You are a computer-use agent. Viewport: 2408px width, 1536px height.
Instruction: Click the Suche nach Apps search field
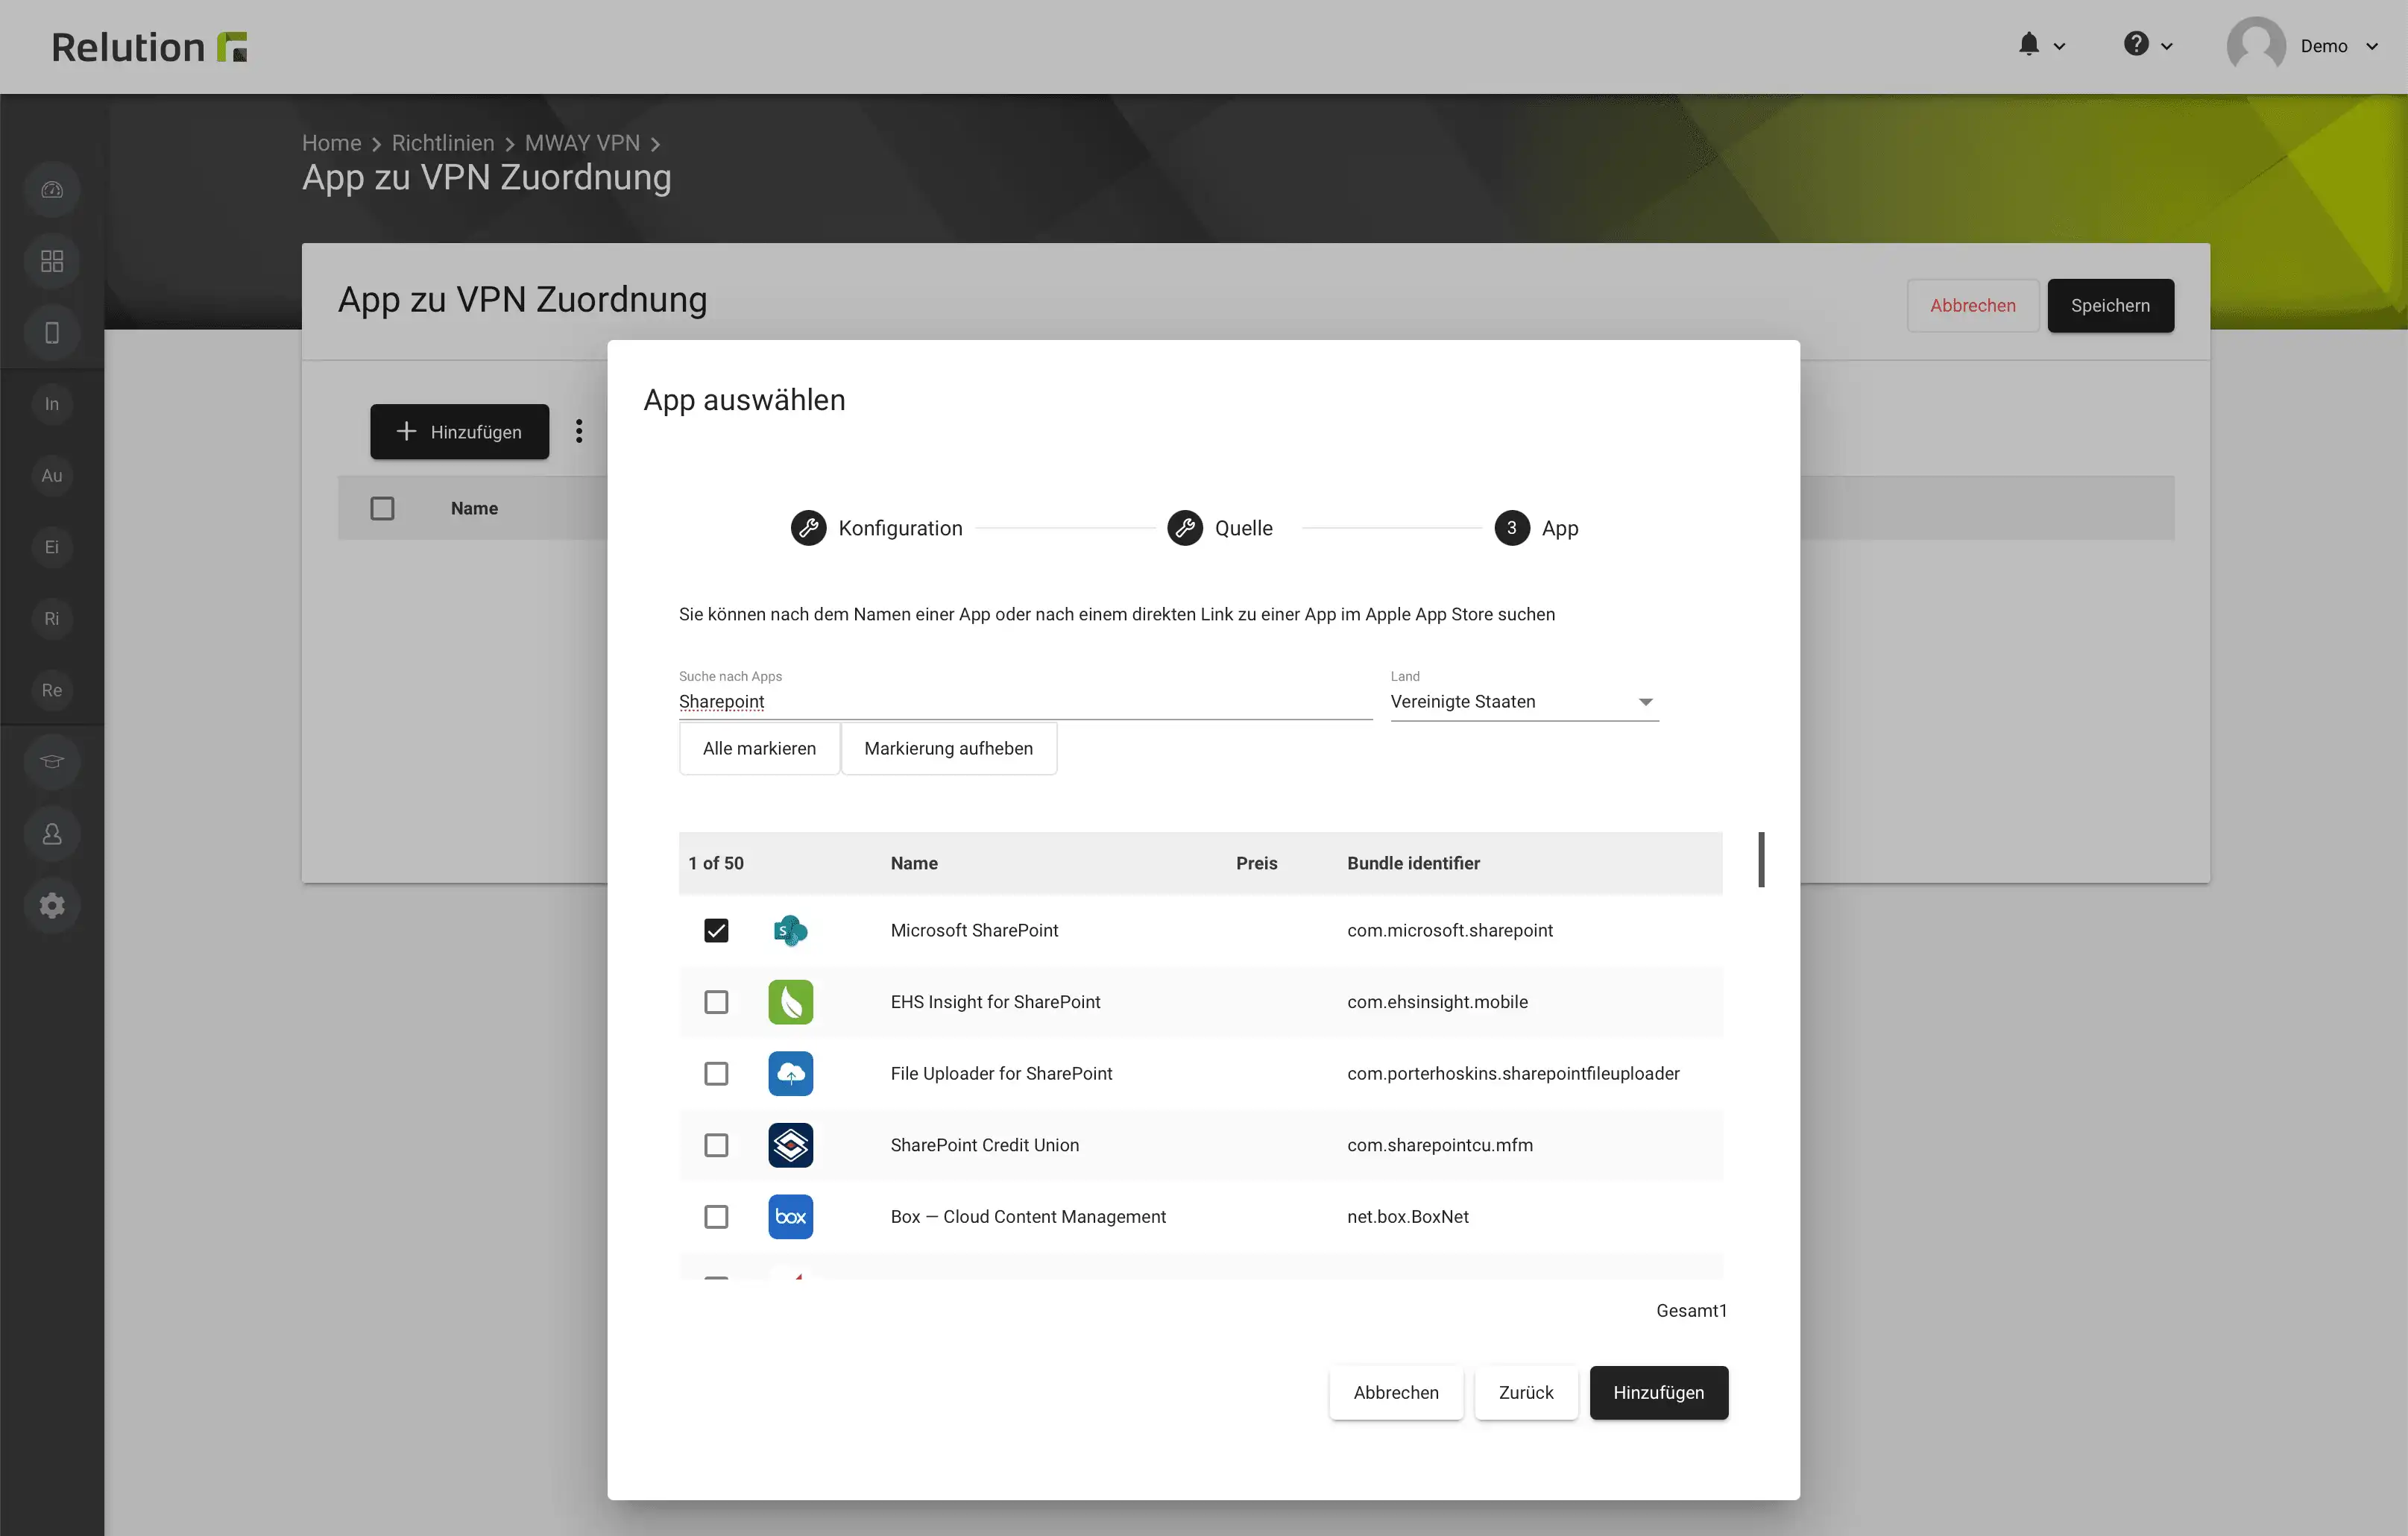click(x=1025, y=702)
